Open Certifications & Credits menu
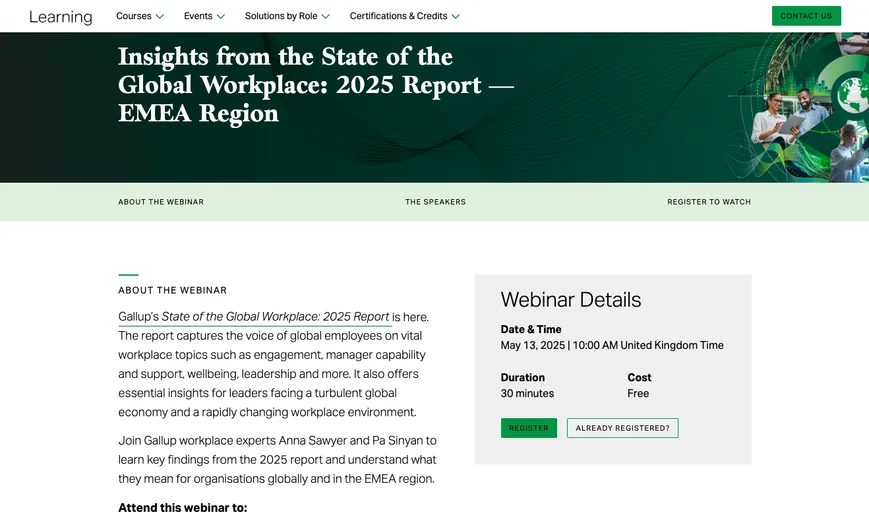Image resolution: width=869 pixels, height=525 pixels. pyautogui.click(x=398, y=16)
